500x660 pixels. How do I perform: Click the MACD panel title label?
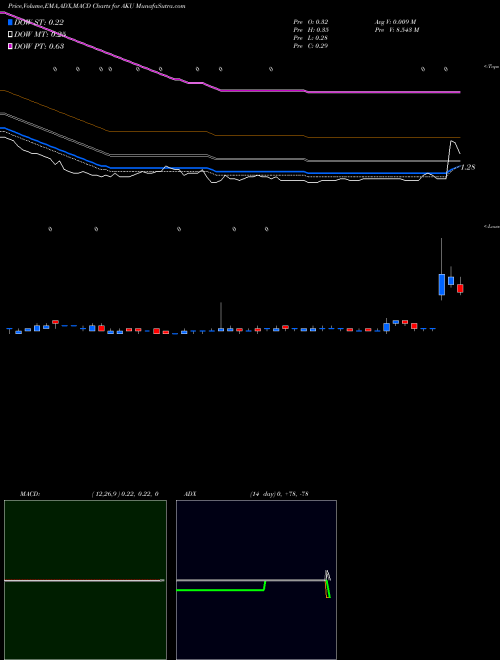[30, 493]
